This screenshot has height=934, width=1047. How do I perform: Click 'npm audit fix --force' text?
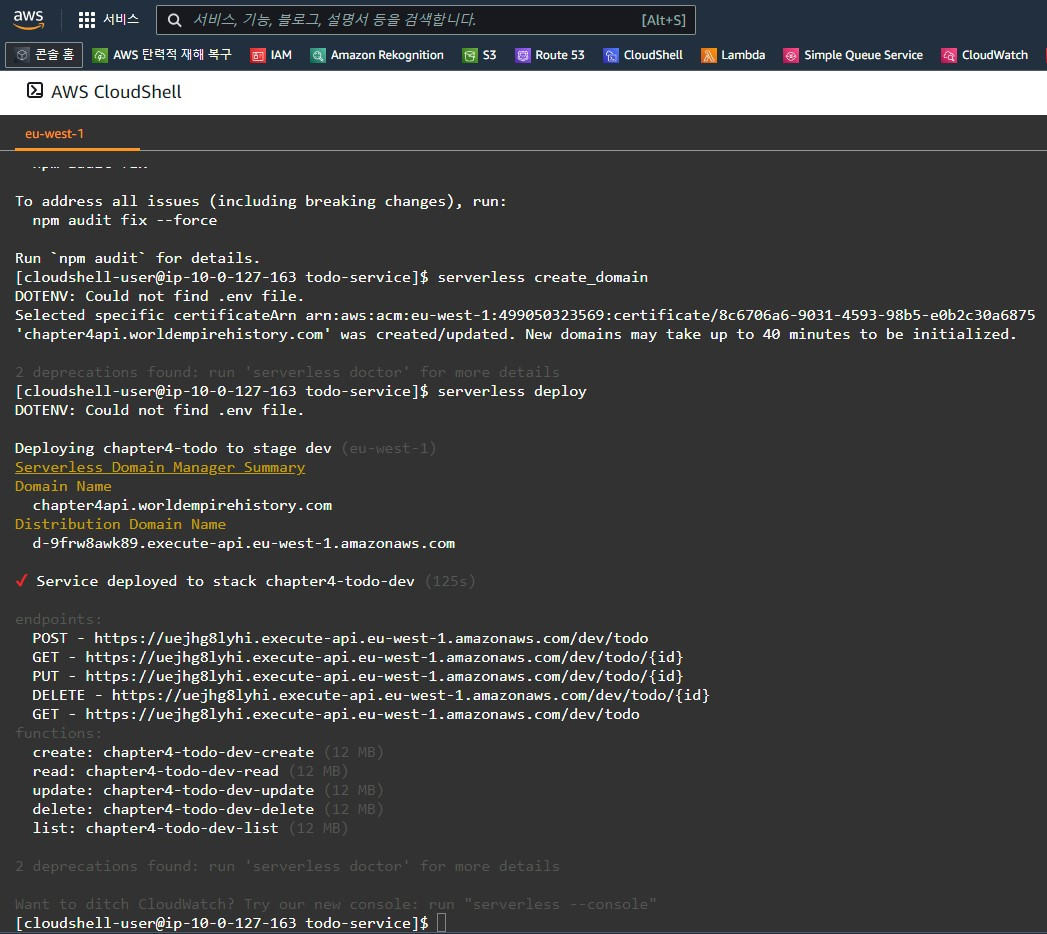point(125,220)
